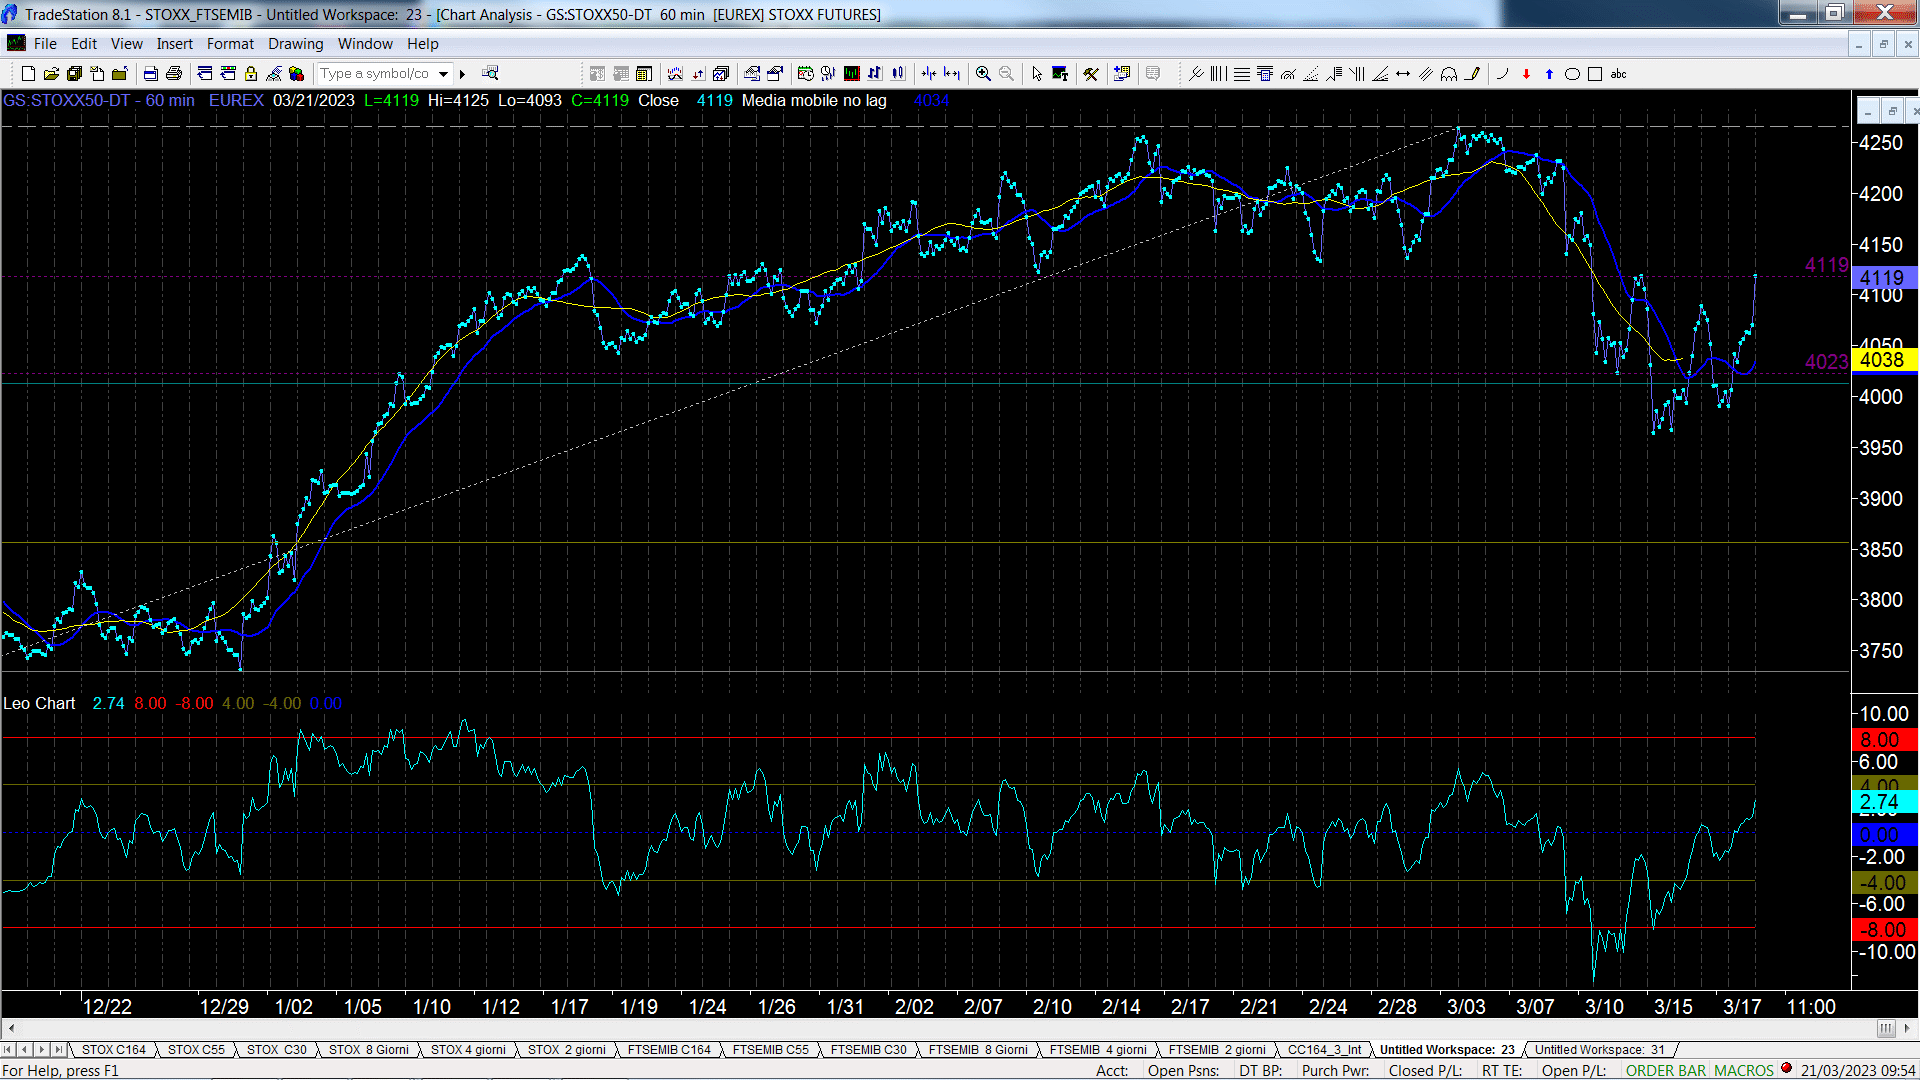Image resolution: width=1920 pixels, height=1080 pixels.
Task: Select the arc drawing tool
Action: click(x=1502, y=74)
